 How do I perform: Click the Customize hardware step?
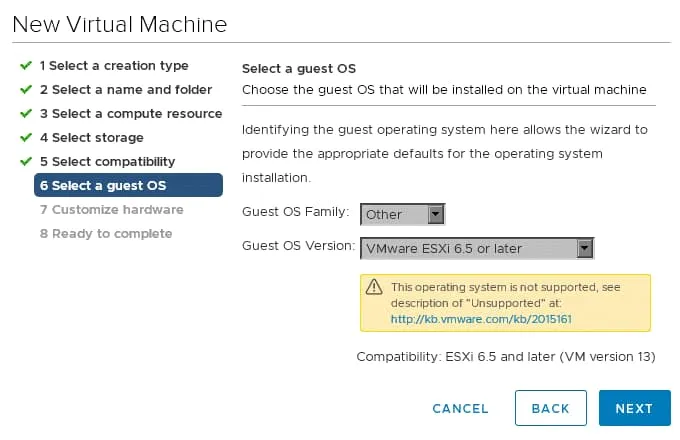coord(112,210)
